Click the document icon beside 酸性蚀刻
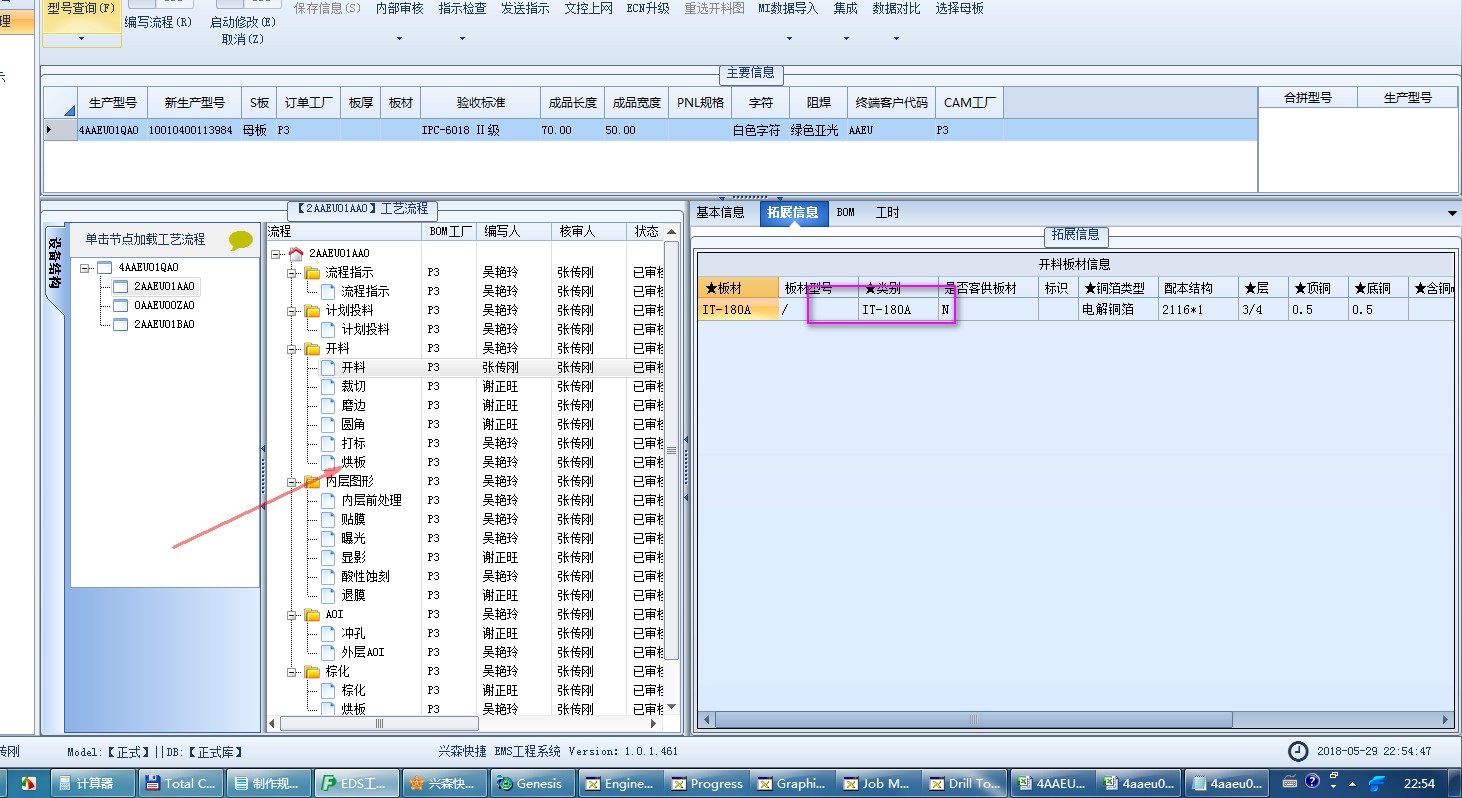This screenshot has width=1462, height=798. tap(328, 577)
